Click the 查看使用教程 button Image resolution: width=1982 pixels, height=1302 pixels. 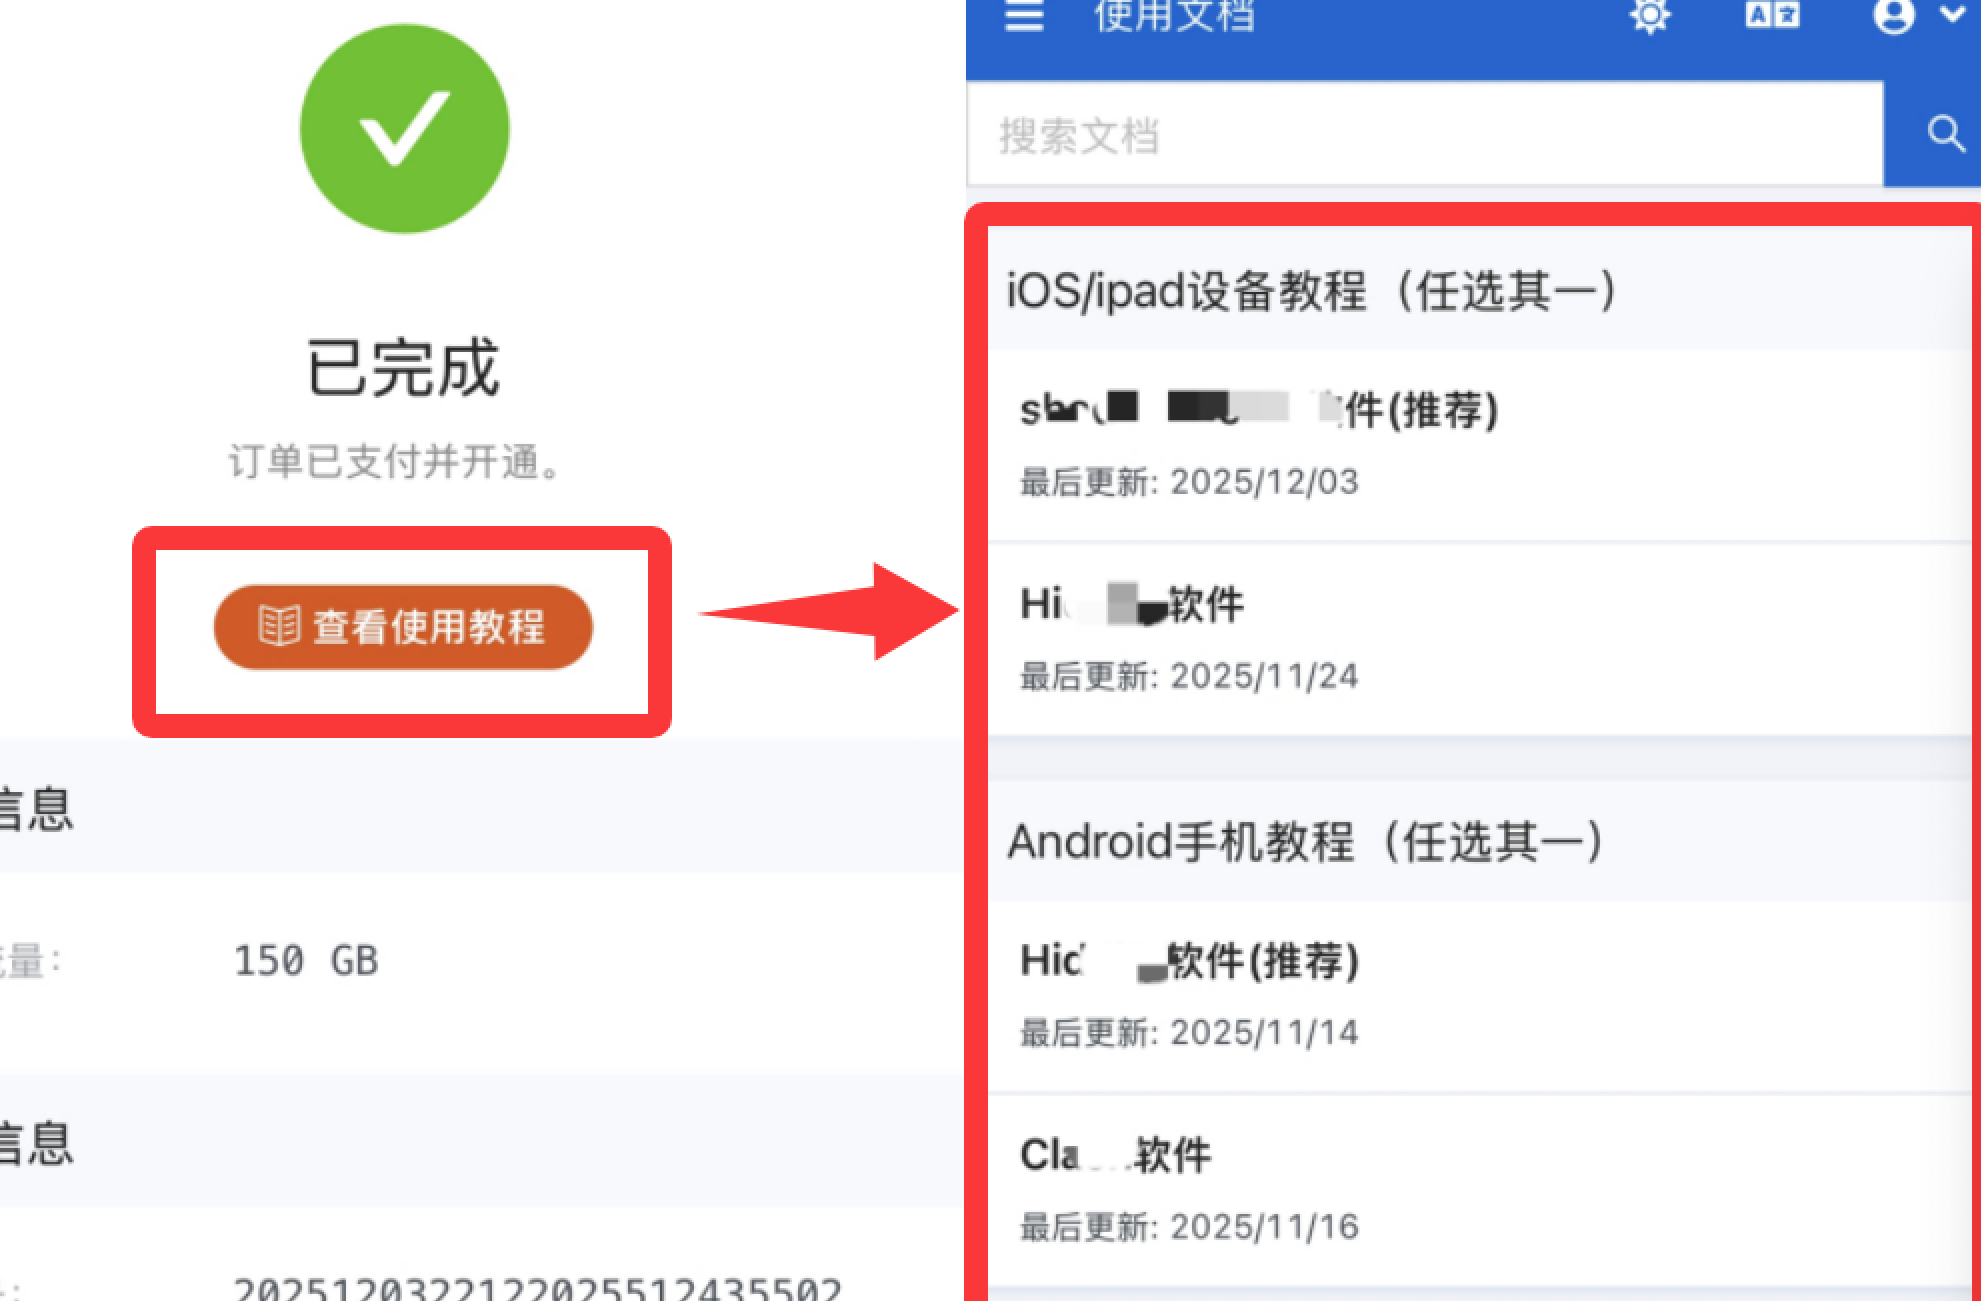[403, 627]
